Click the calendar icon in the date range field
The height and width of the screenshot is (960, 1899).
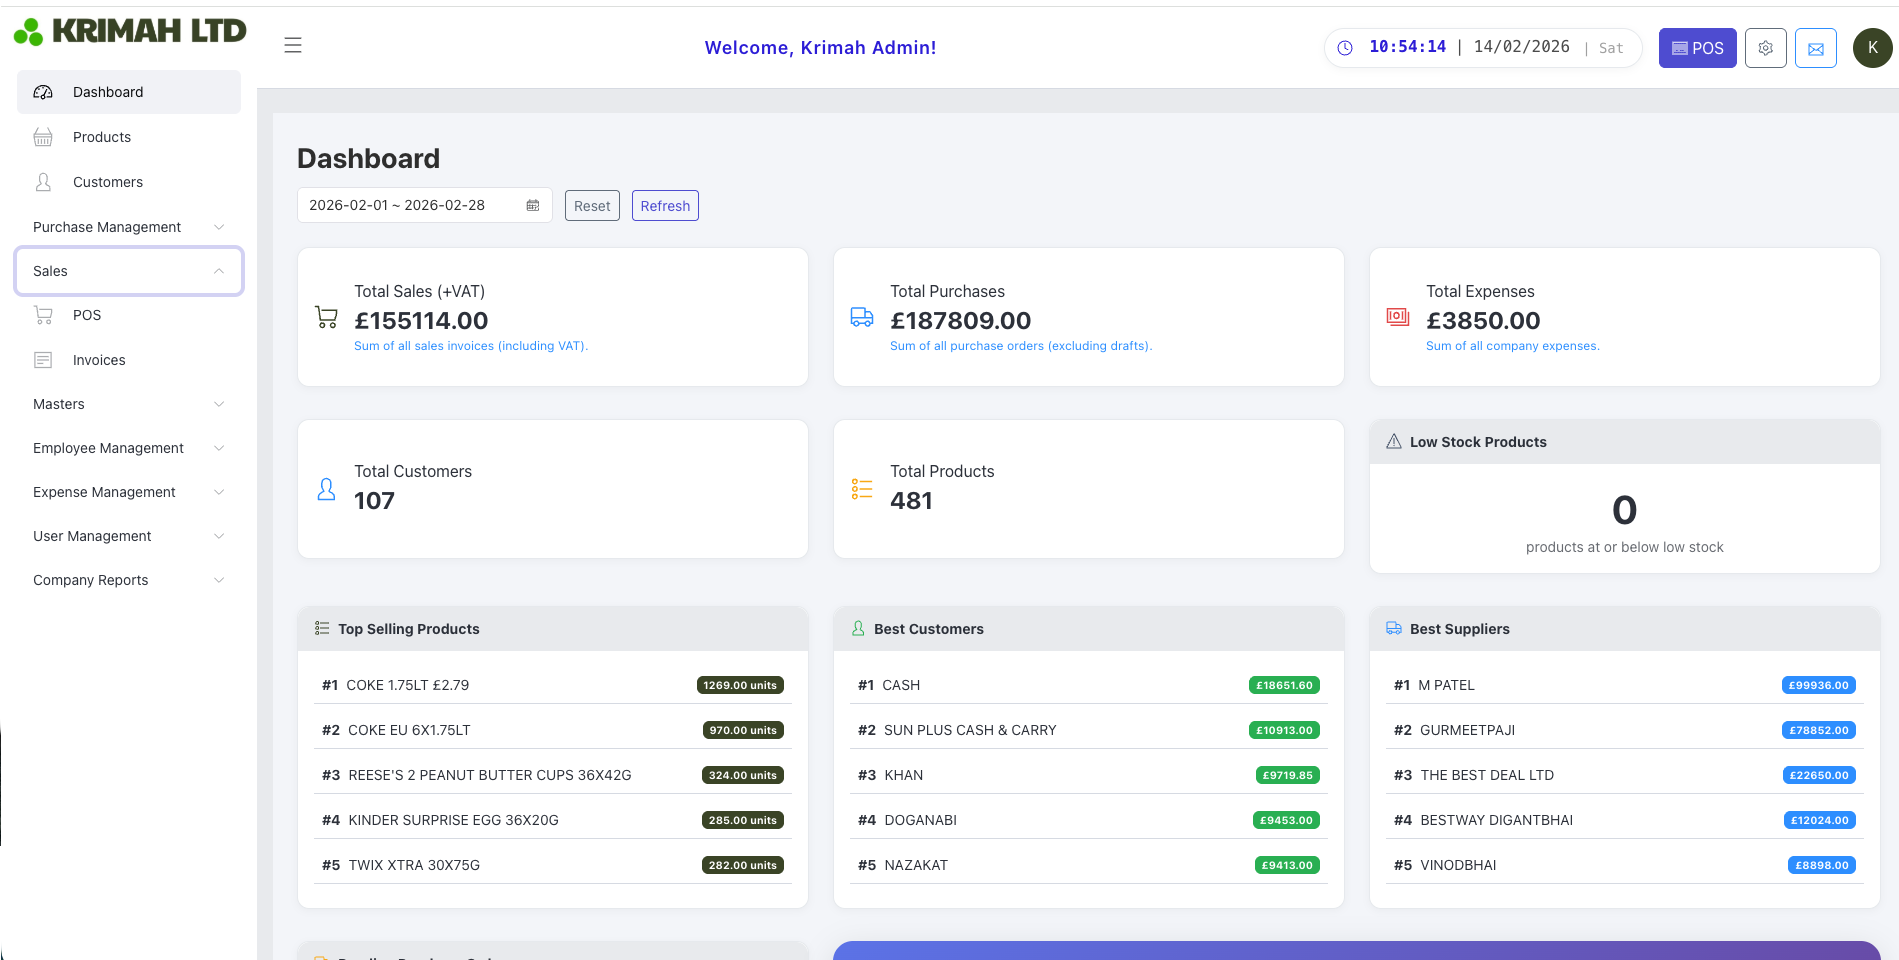point(531,204)
